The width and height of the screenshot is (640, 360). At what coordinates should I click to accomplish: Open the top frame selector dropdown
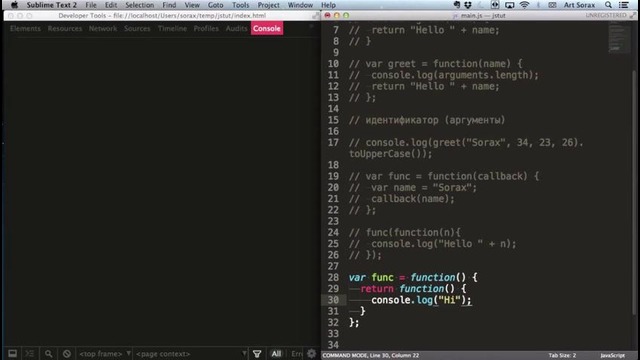click(x=104, y=354)
